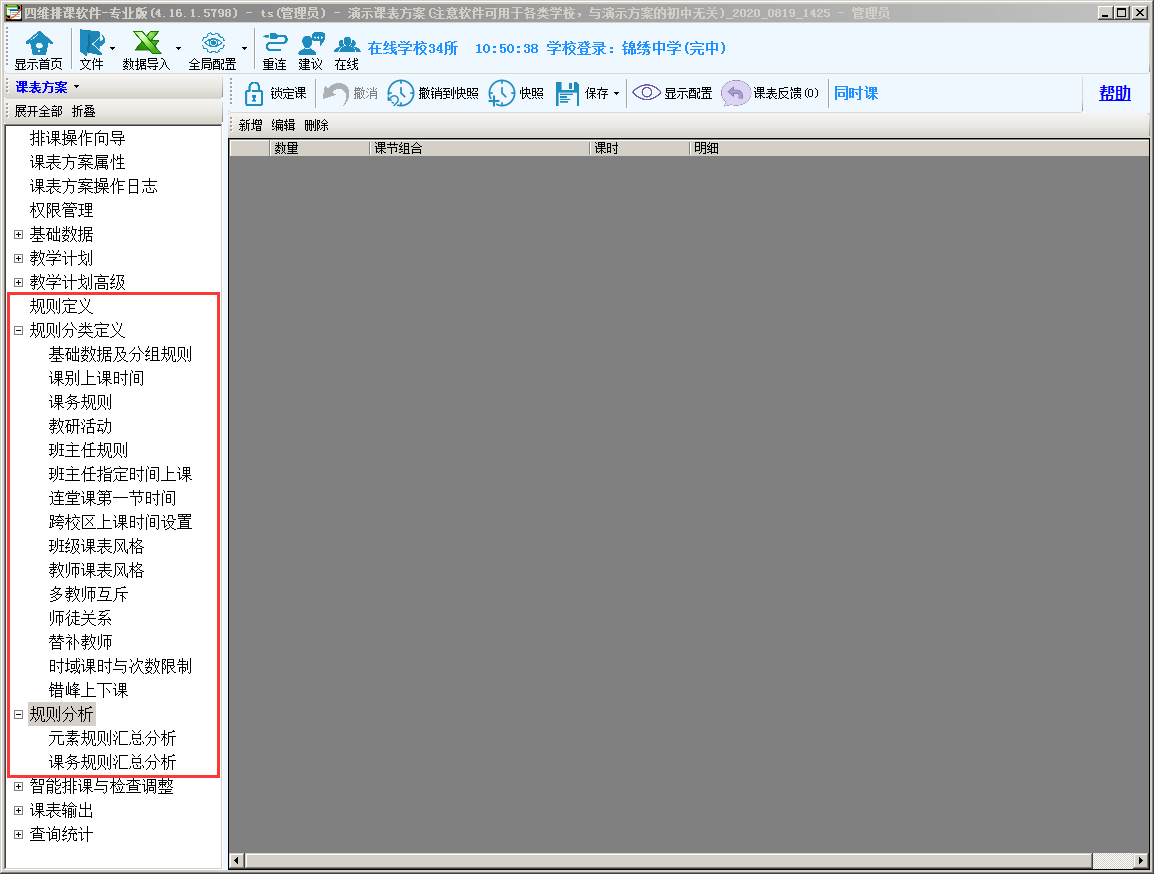This screenshot has width=1154, height=874.
Task: Click the 撤销到快照 icon
Action: pos(400,94)
